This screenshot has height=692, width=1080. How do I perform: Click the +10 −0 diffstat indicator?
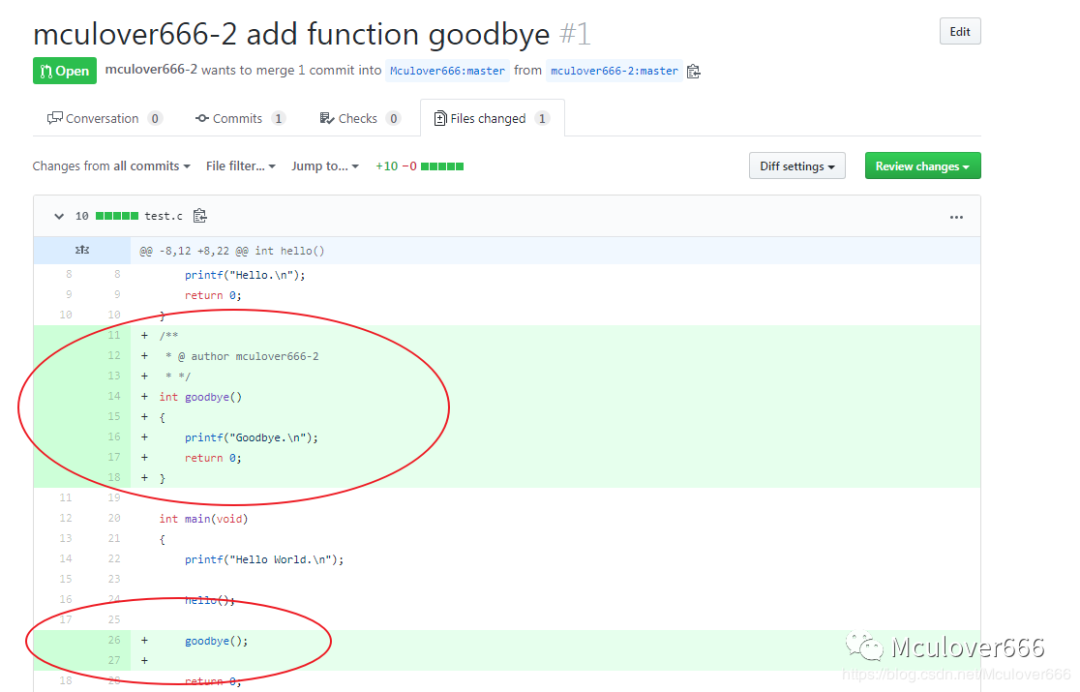(419, 166)
